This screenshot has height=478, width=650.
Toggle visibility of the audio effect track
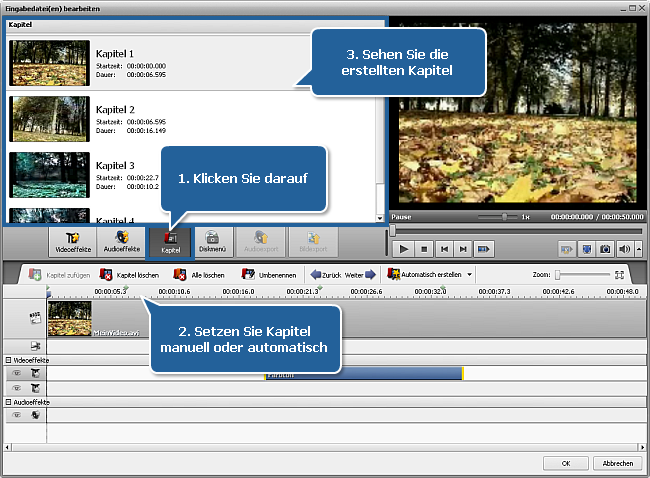[17, 415]
